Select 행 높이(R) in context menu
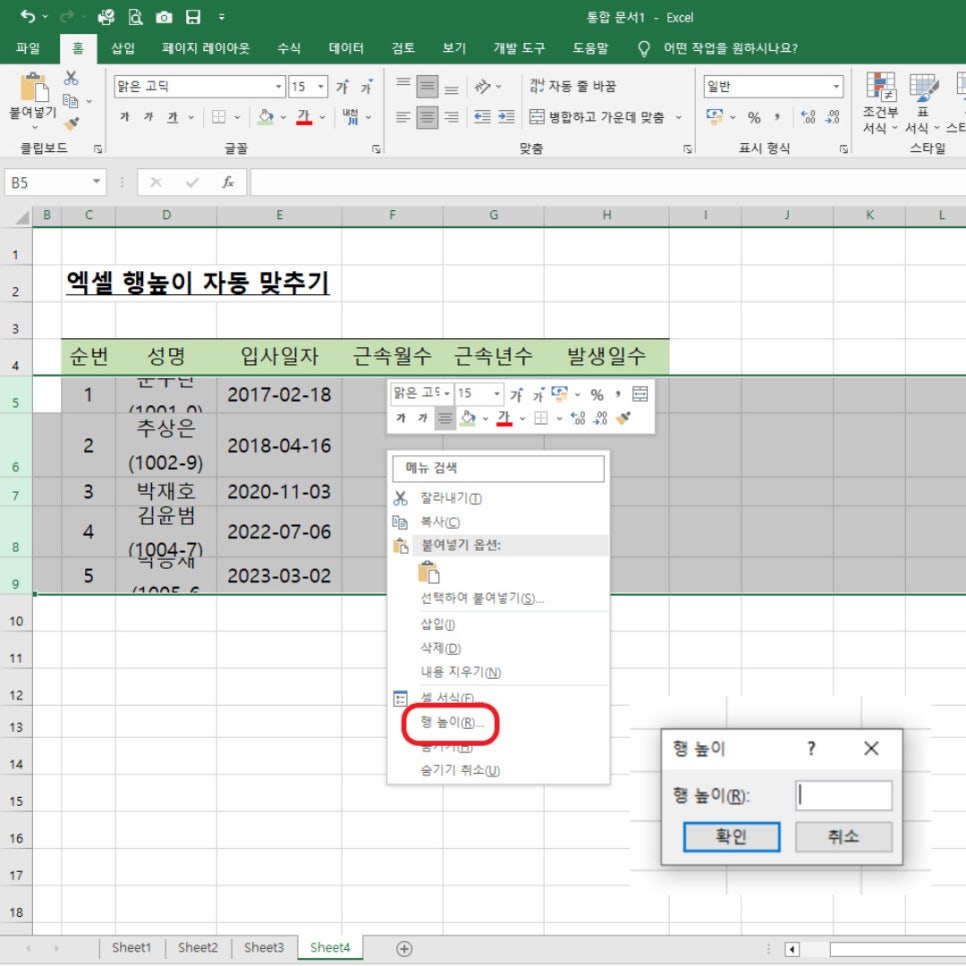 452,722
